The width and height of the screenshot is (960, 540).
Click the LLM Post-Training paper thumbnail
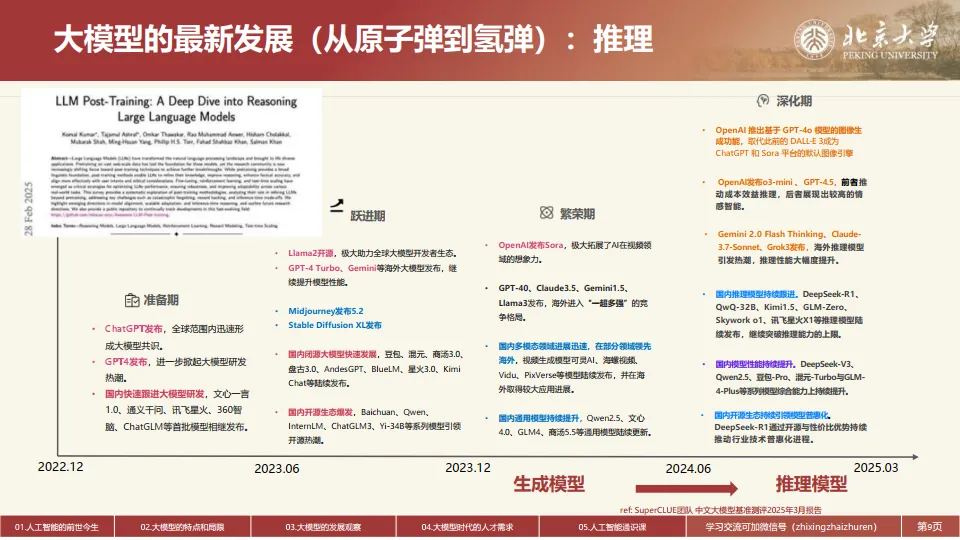click(x=171, y=162)
